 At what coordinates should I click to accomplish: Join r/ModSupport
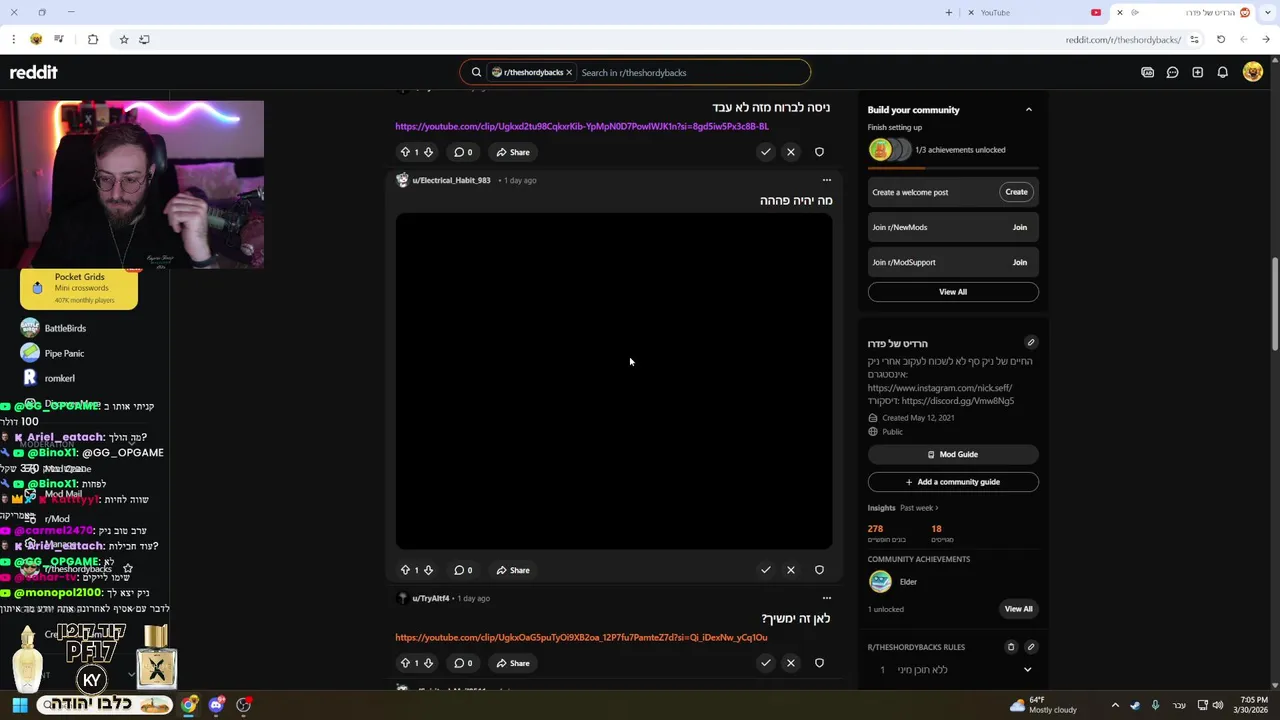coord(1019,262)
